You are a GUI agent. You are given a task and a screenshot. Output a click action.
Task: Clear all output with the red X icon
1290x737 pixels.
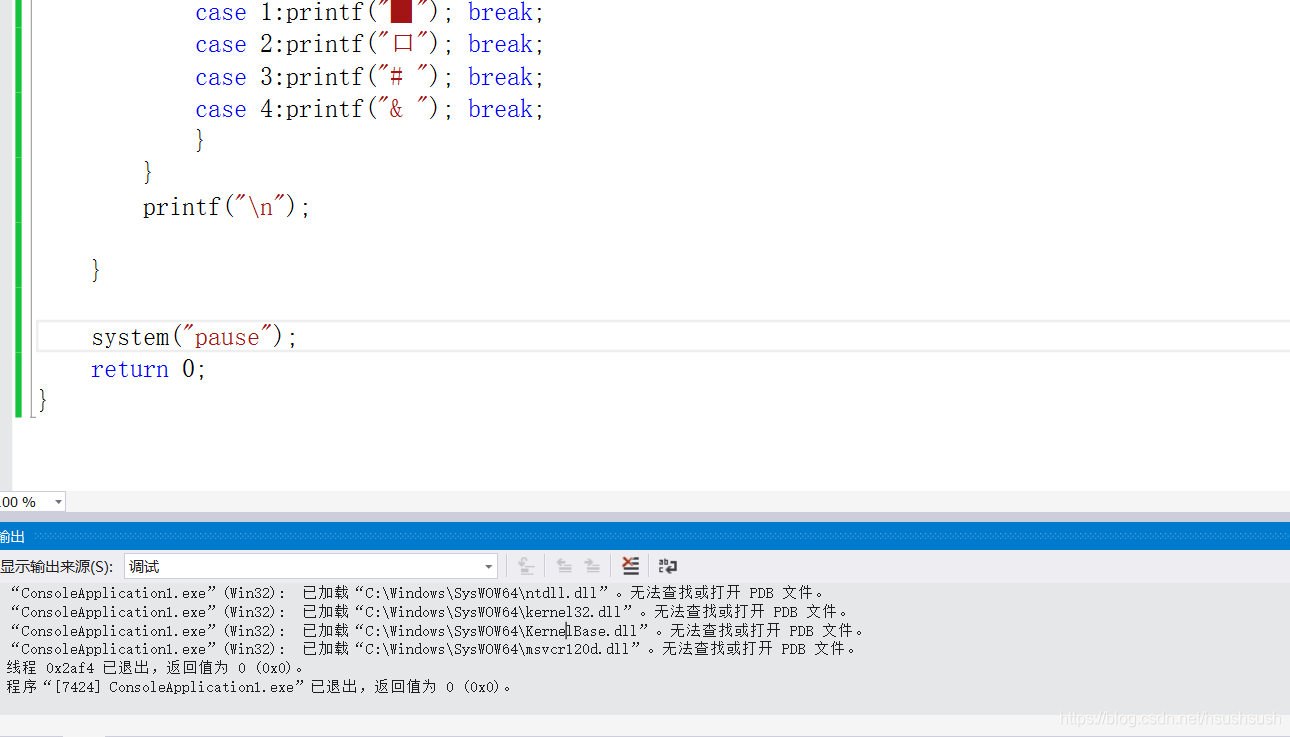tap(630, 567)
